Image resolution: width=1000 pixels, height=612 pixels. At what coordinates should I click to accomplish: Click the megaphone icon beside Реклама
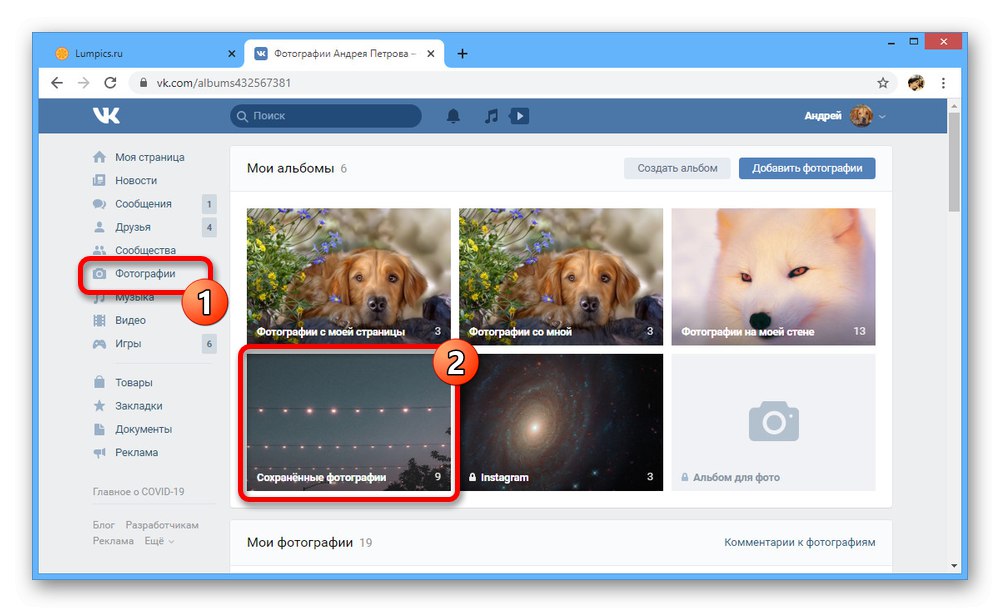tap(99, 453)
